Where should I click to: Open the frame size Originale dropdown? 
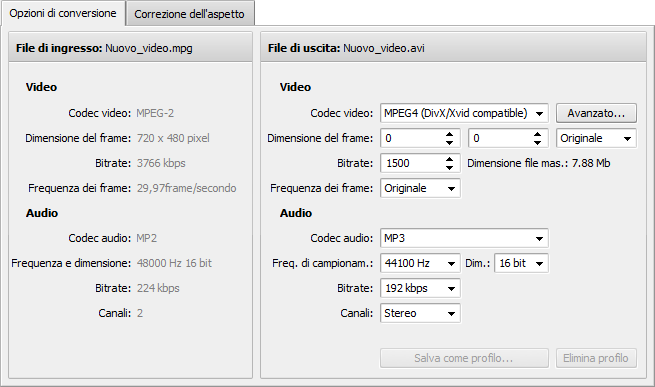point(596,138)
